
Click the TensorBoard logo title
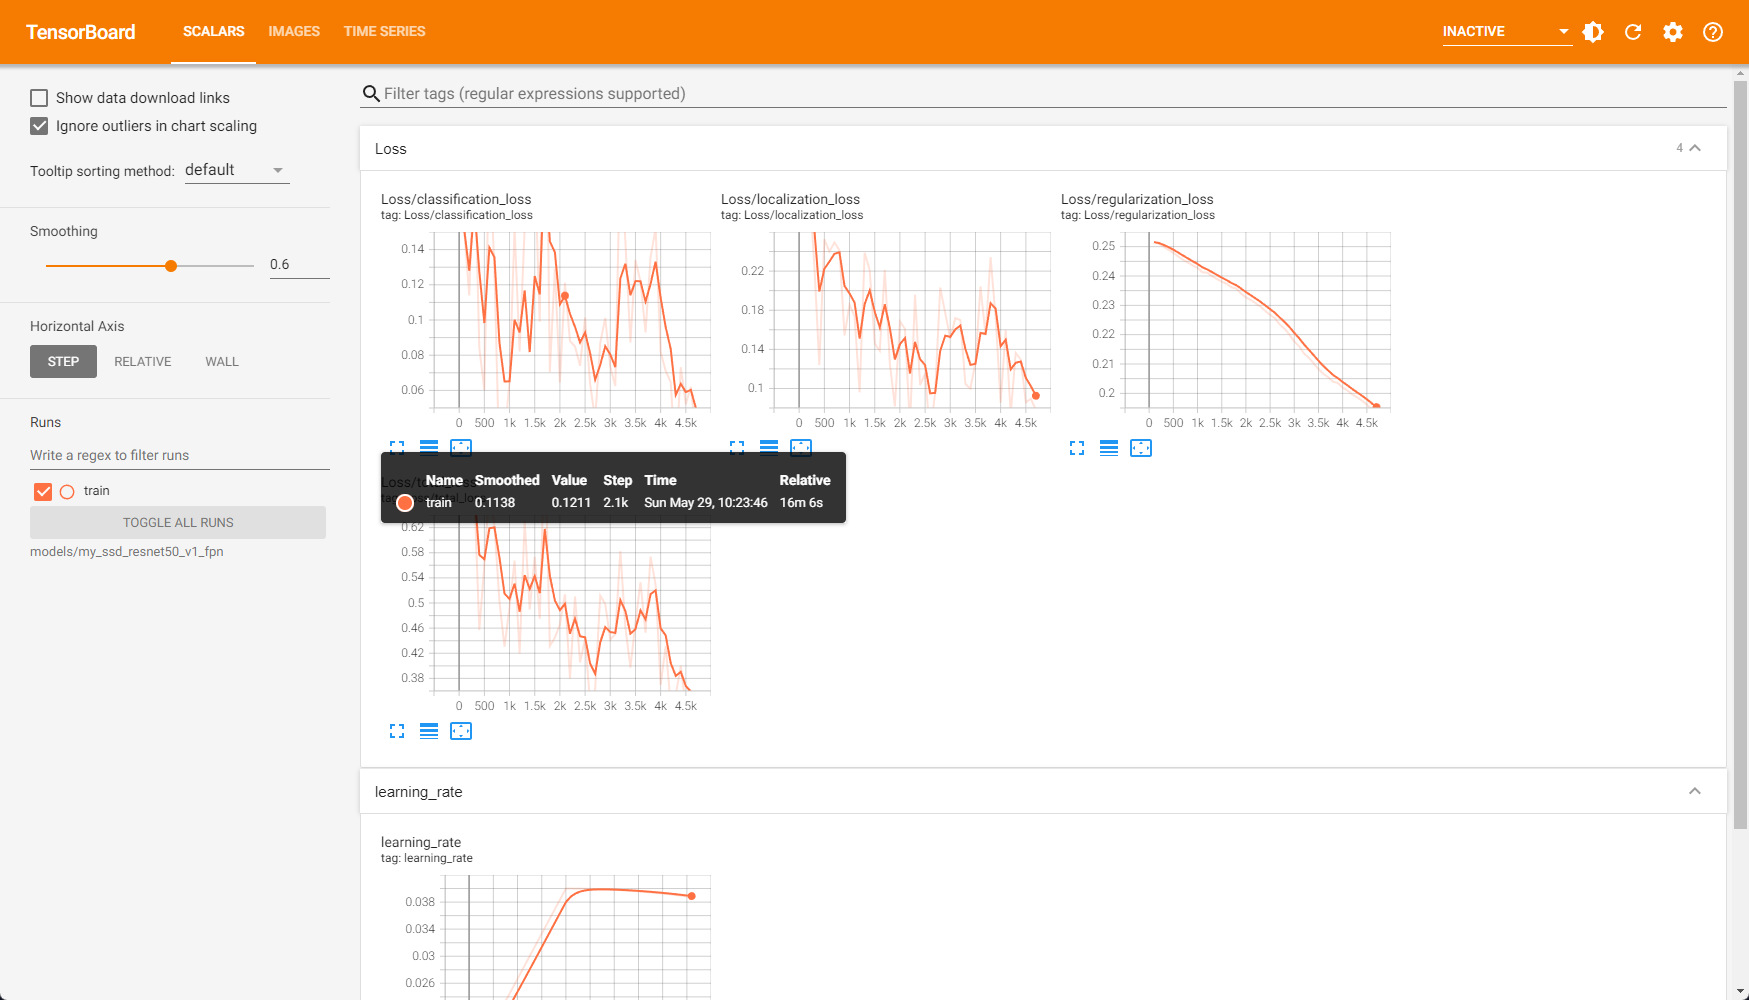81,32
